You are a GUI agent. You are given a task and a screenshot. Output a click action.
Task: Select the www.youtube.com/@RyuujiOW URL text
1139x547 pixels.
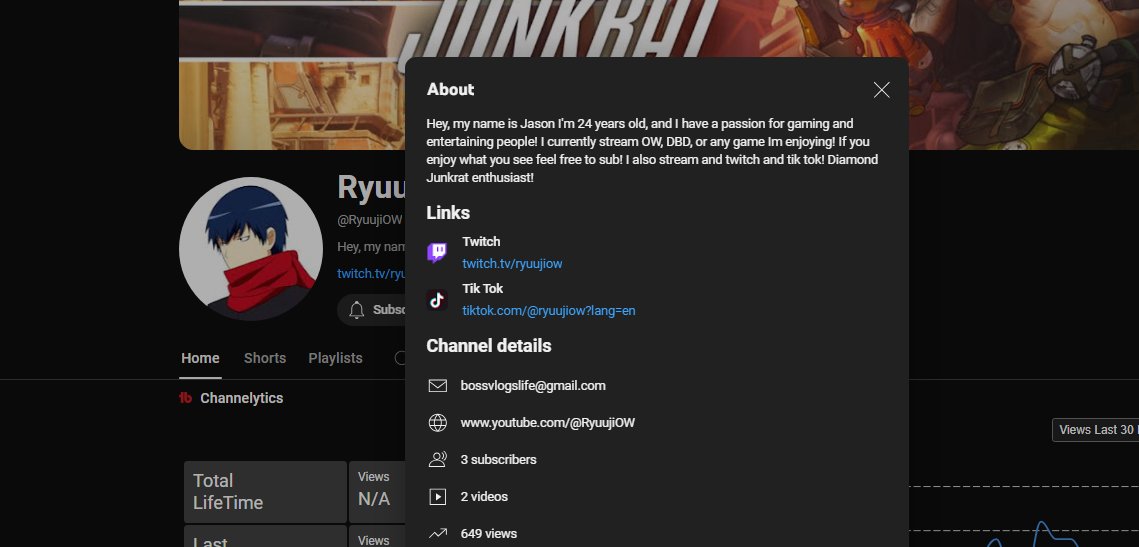(547, 423)
